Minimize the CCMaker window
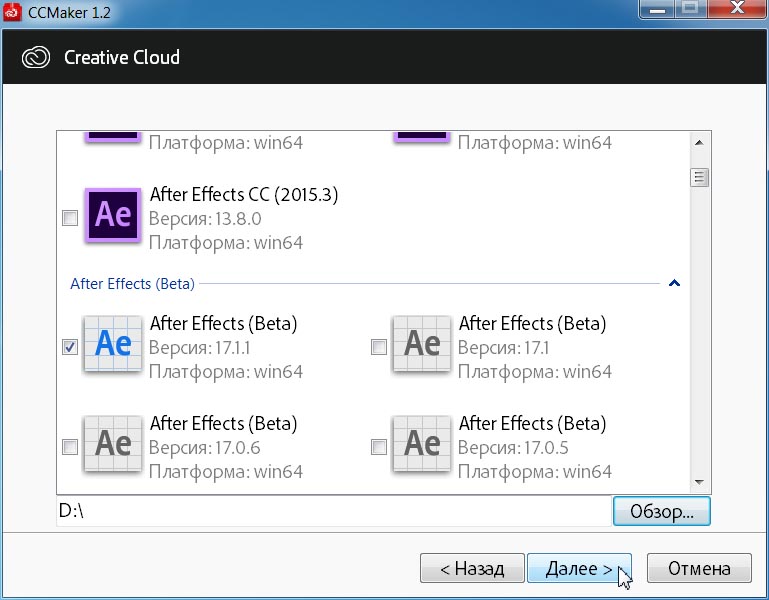Screen dimensions: 769x600 (658, 9)
